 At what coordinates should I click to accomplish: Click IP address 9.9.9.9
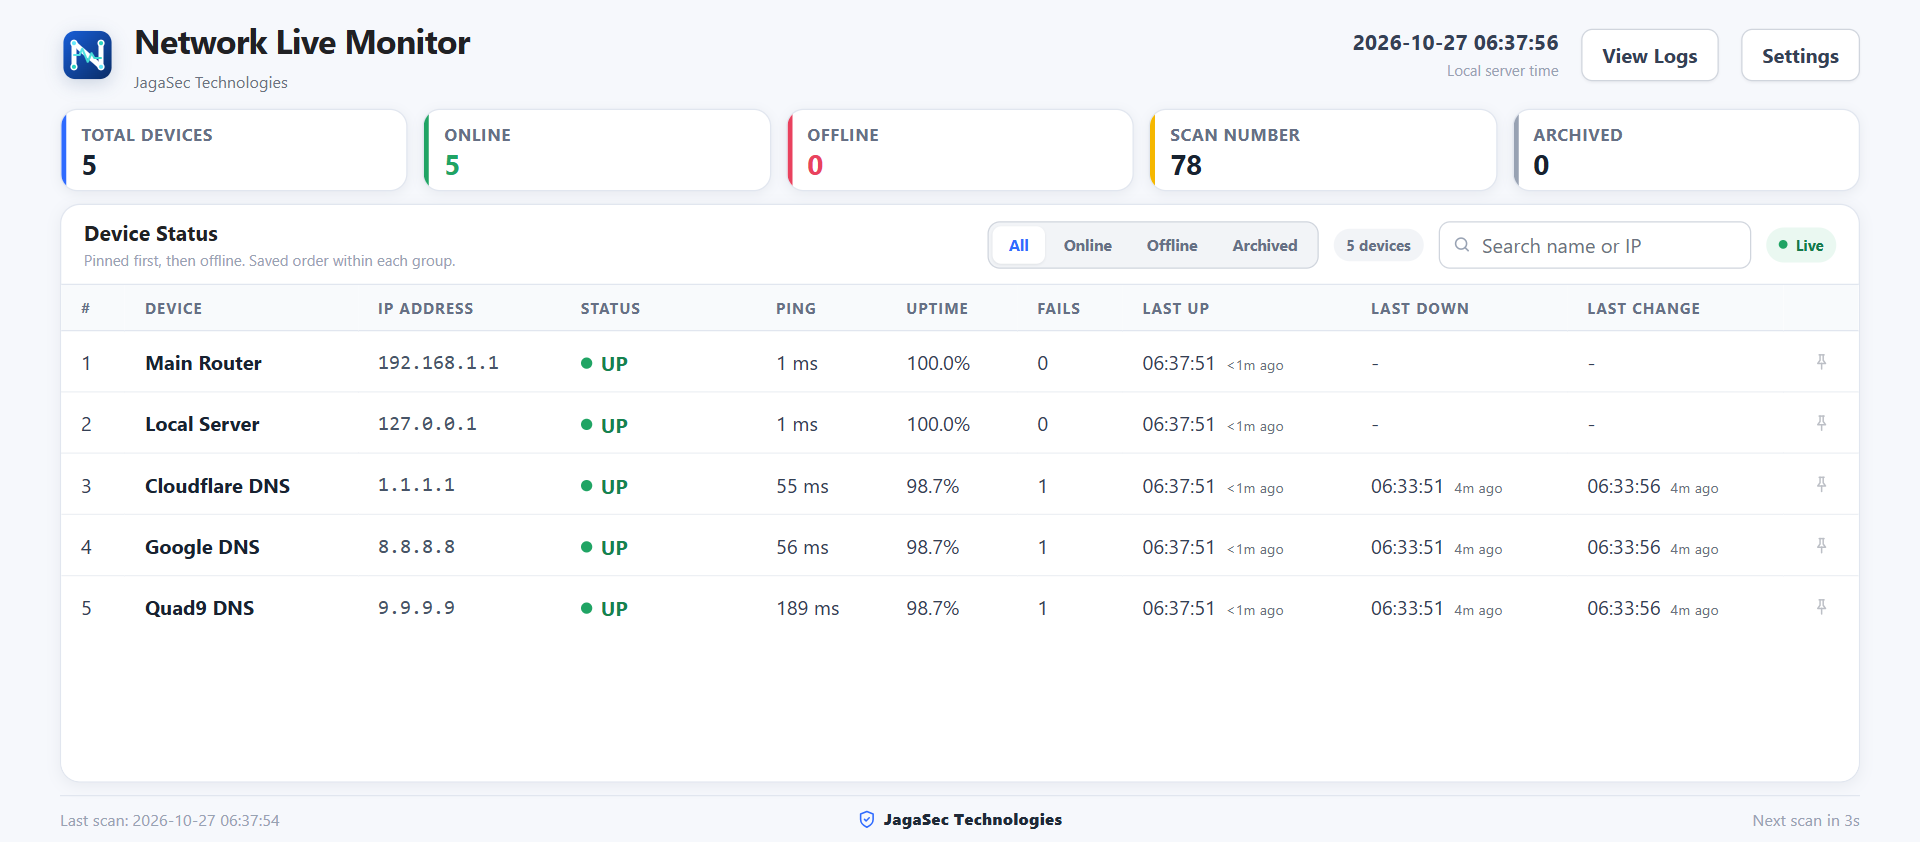[x=416, y=608]
